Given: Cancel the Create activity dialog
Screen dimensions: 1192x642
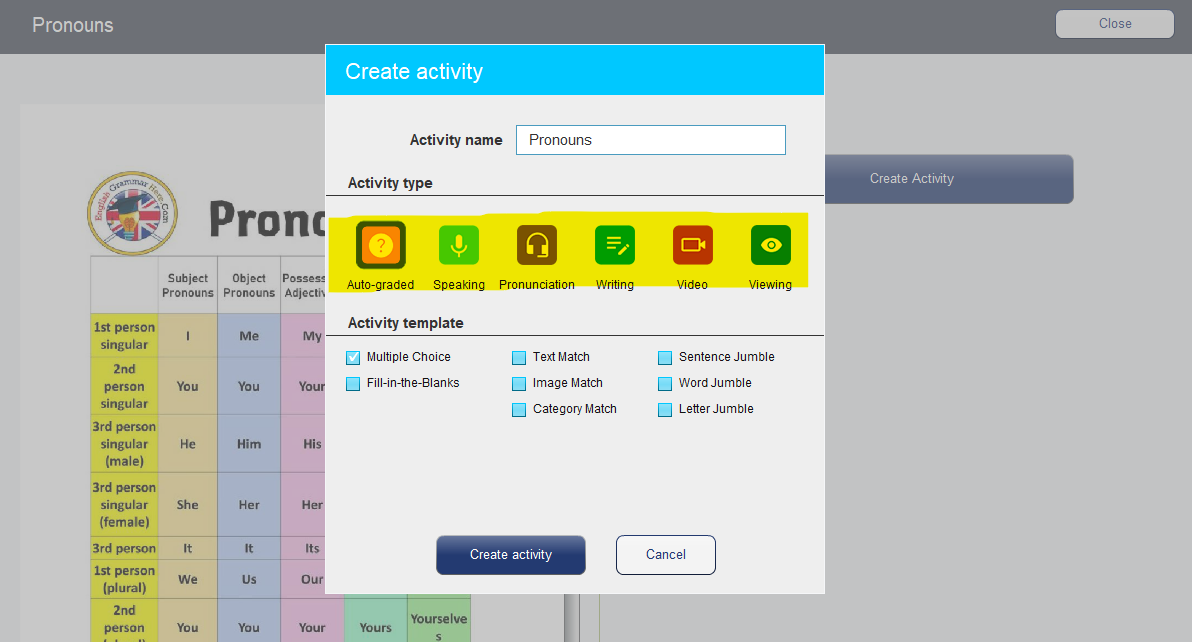Looking at the screenshot, I should coord(666,555).
